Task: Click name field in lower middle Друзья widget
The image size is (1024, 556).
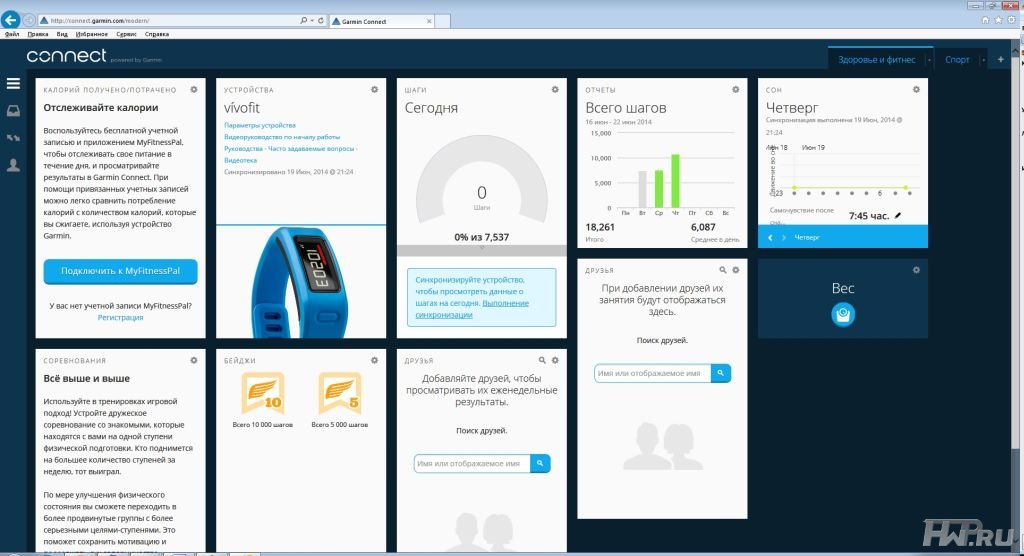Action: coord(472,463)
